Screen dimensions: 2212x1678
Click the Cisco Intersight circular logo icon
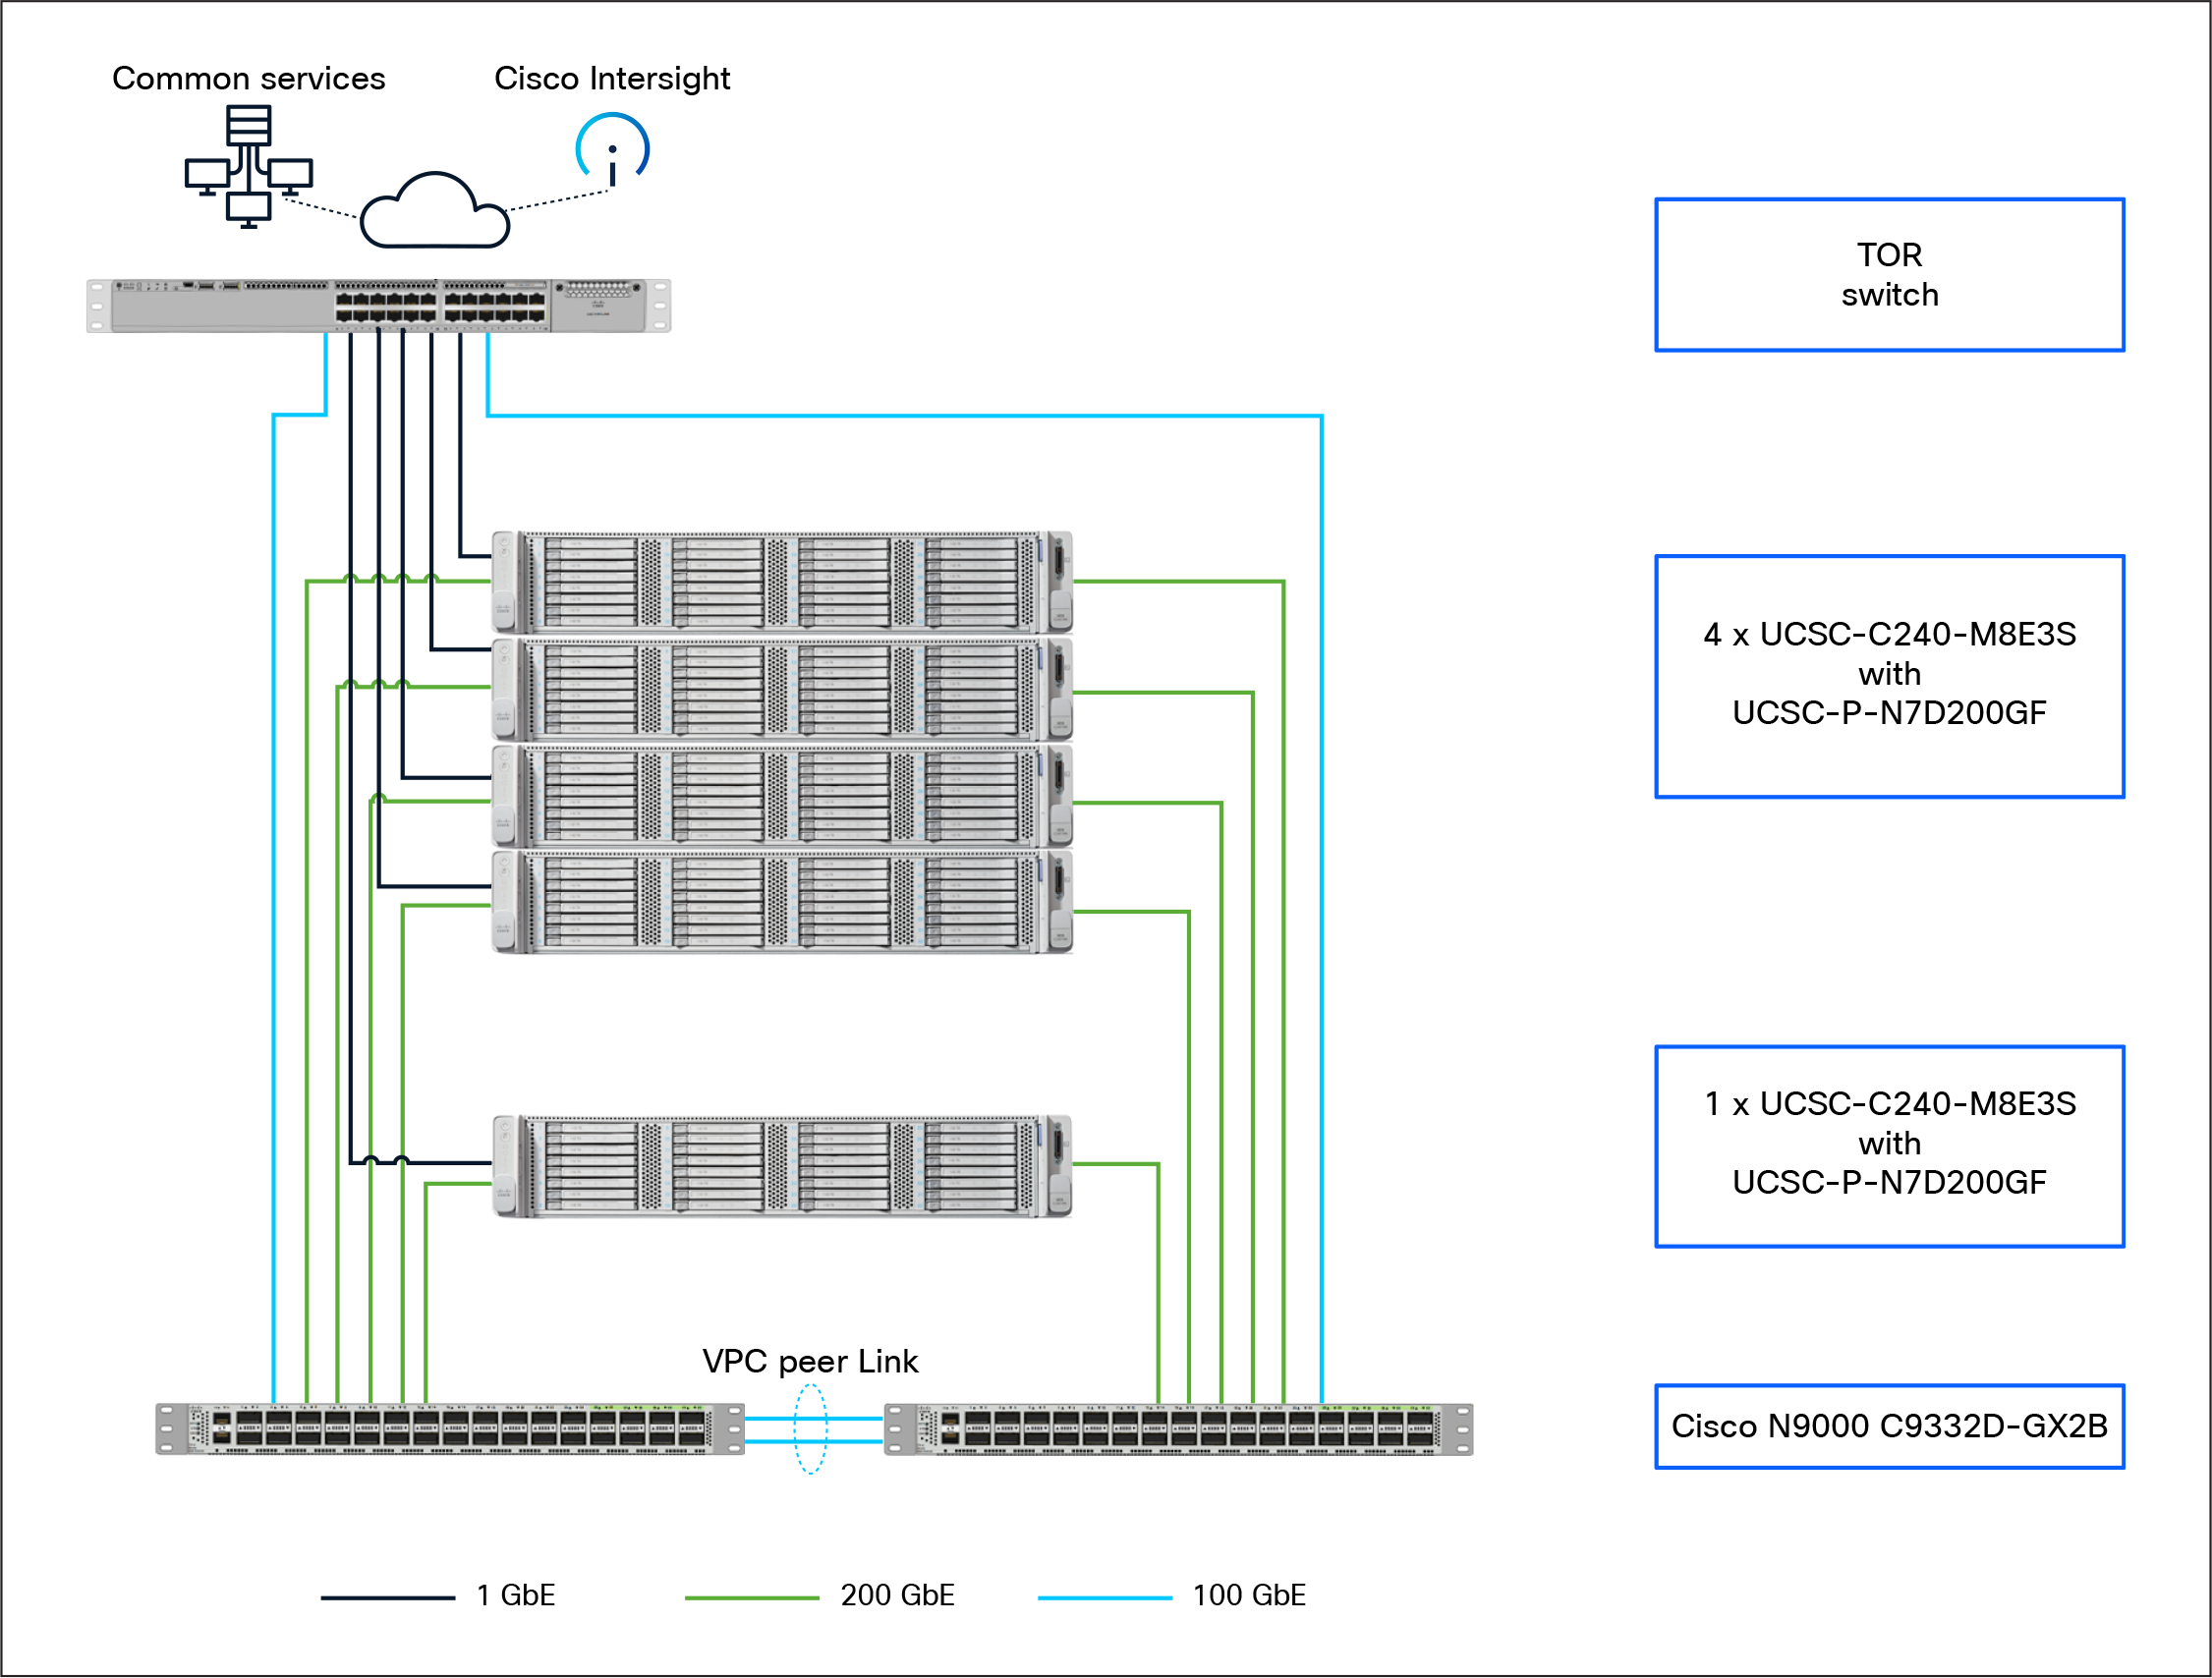click(x=613, y=150)
